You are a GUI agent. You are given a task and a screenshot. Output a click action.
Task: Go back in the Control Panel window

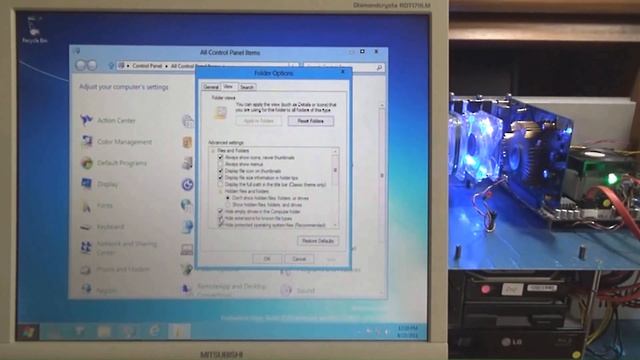[80, 65]
